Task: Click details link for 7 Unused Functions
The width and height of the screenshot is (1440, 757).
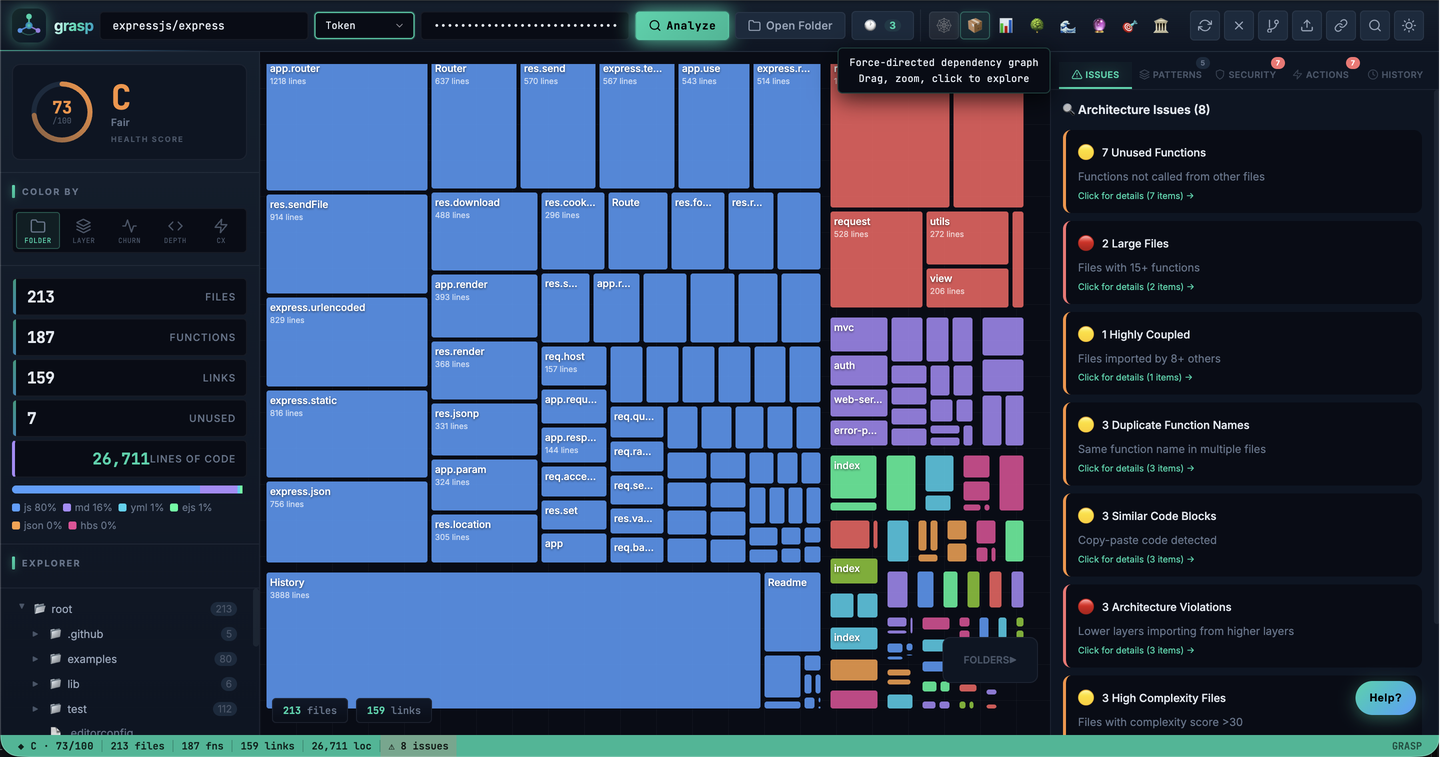Action: pos(1134,195)
